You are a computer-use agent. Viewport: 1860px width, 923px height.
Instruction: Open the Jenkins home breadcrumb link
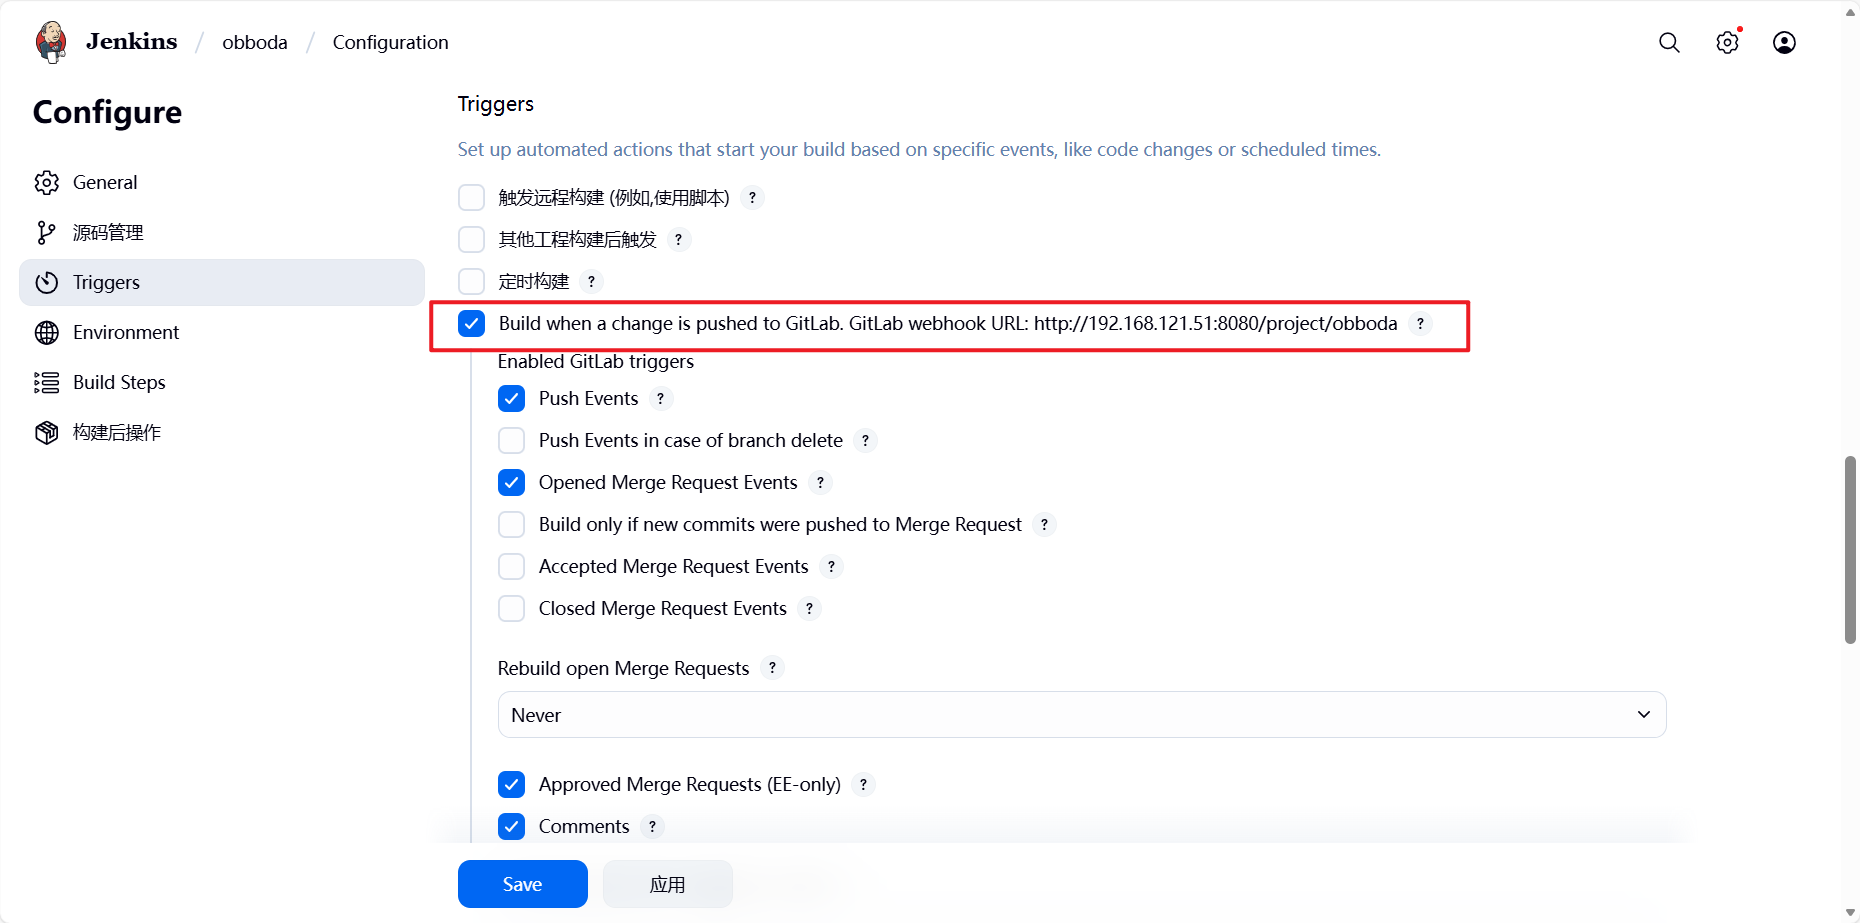pos(131,42)
